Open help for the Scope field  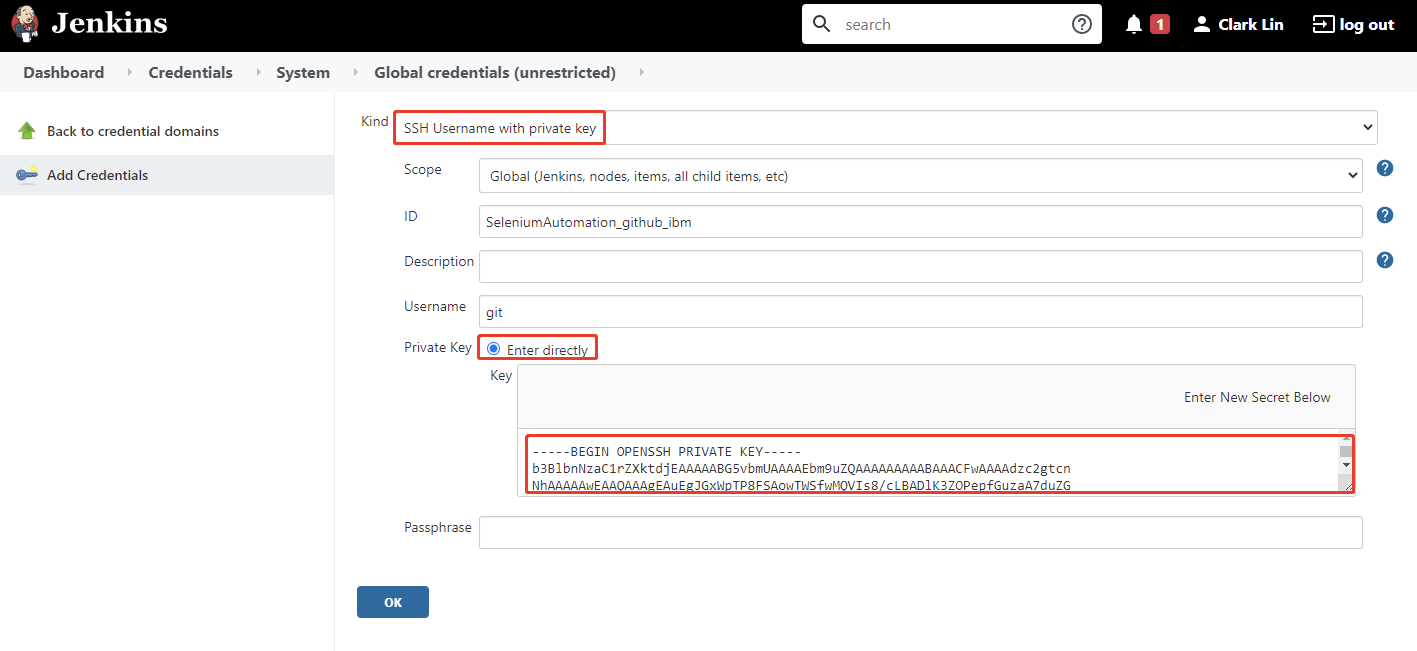point(1385,168)
